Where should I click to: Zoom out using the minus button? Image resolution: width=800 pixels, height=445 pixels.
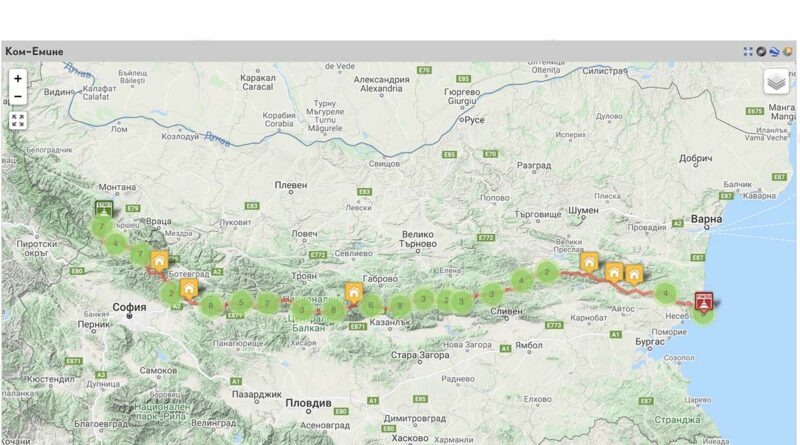18,96
